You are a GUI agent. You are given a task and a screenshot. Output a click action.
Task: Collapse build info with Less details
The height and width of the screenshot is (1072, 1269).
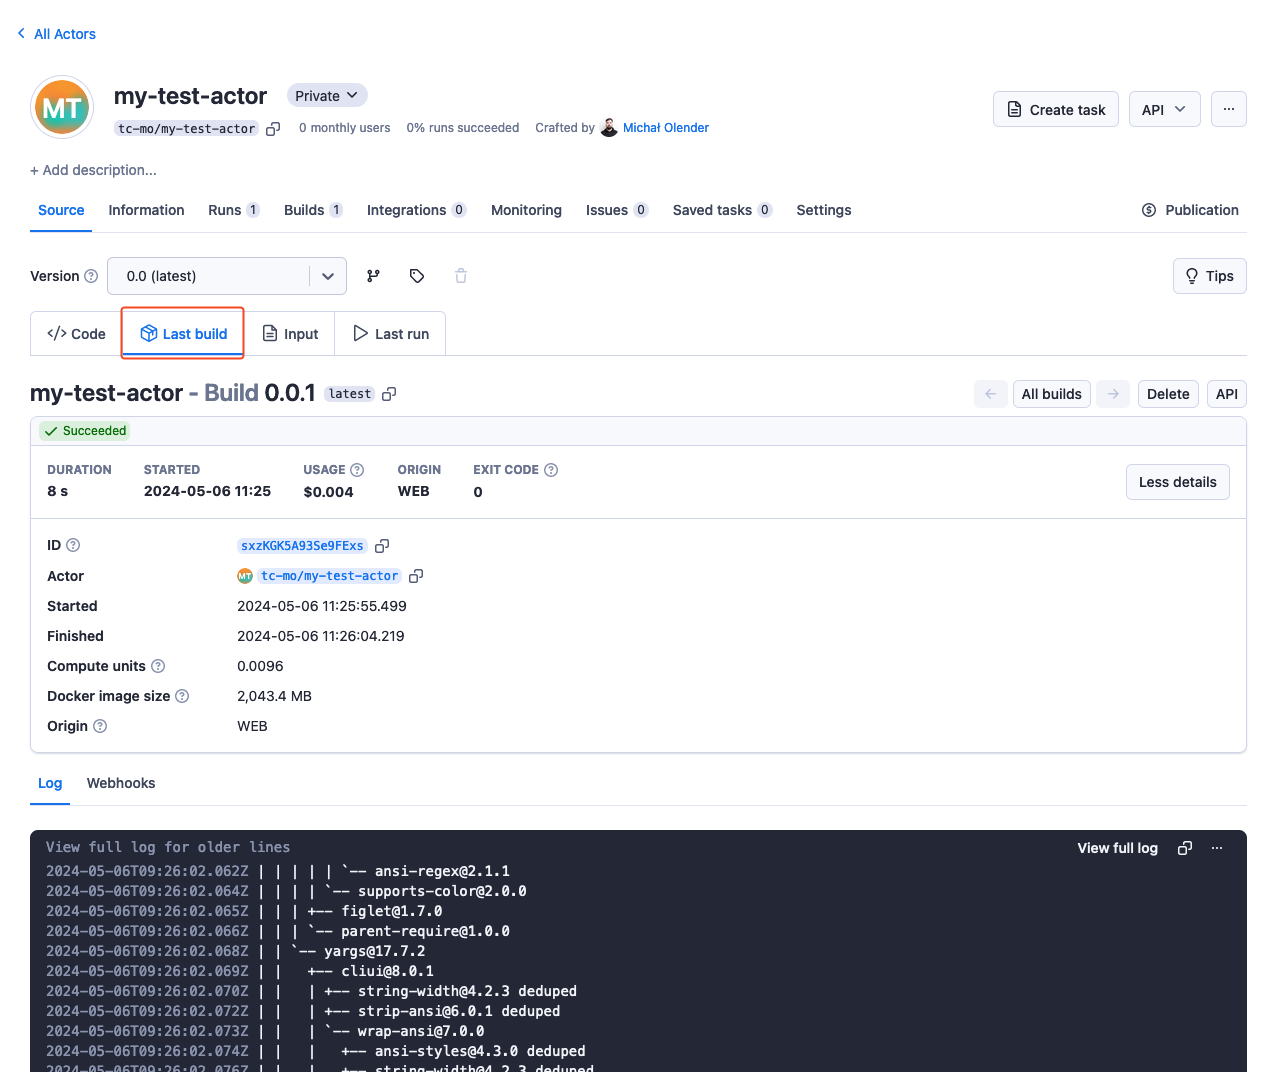tap(1177, 482)
